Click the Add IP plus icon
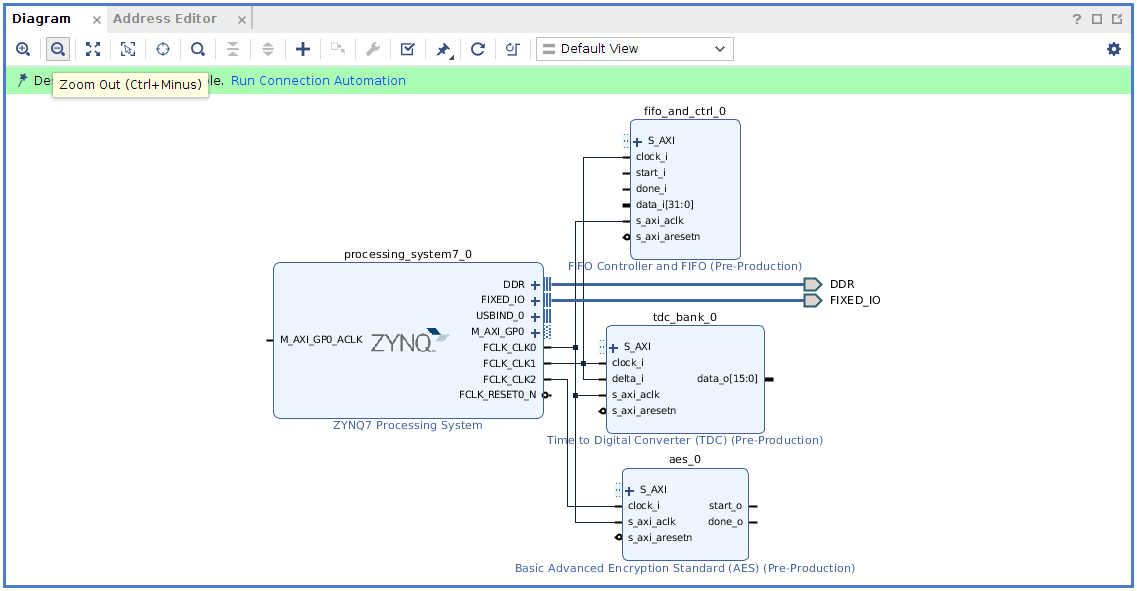1137x591 pixels. point(303,49)
